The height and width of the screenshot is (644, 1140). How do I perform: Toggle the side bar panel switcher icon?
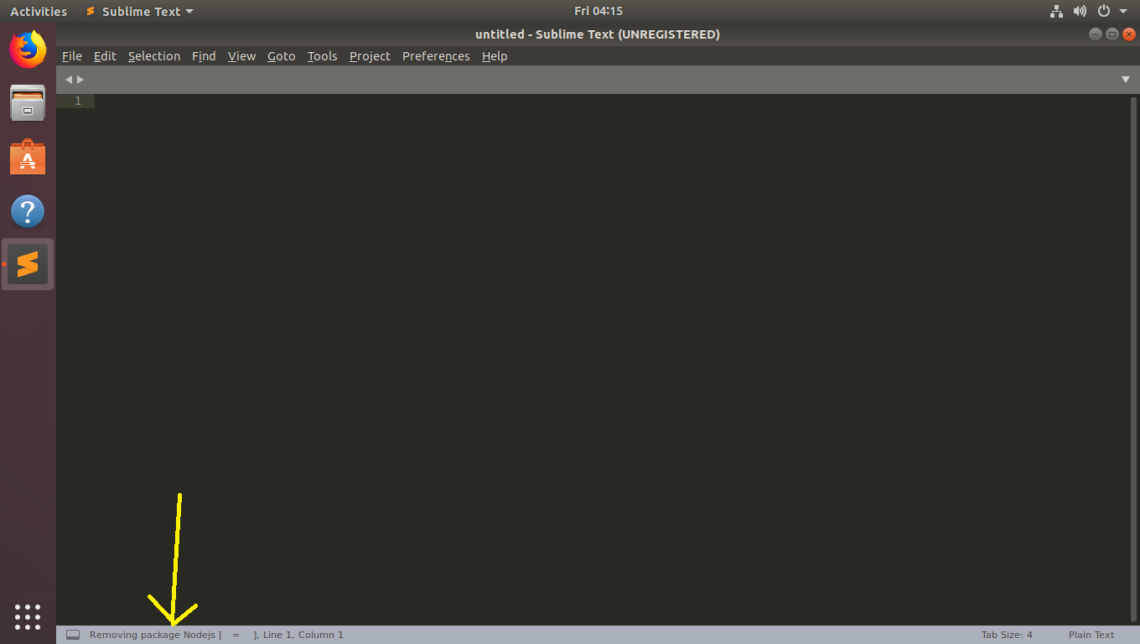[x=73, y=635]
